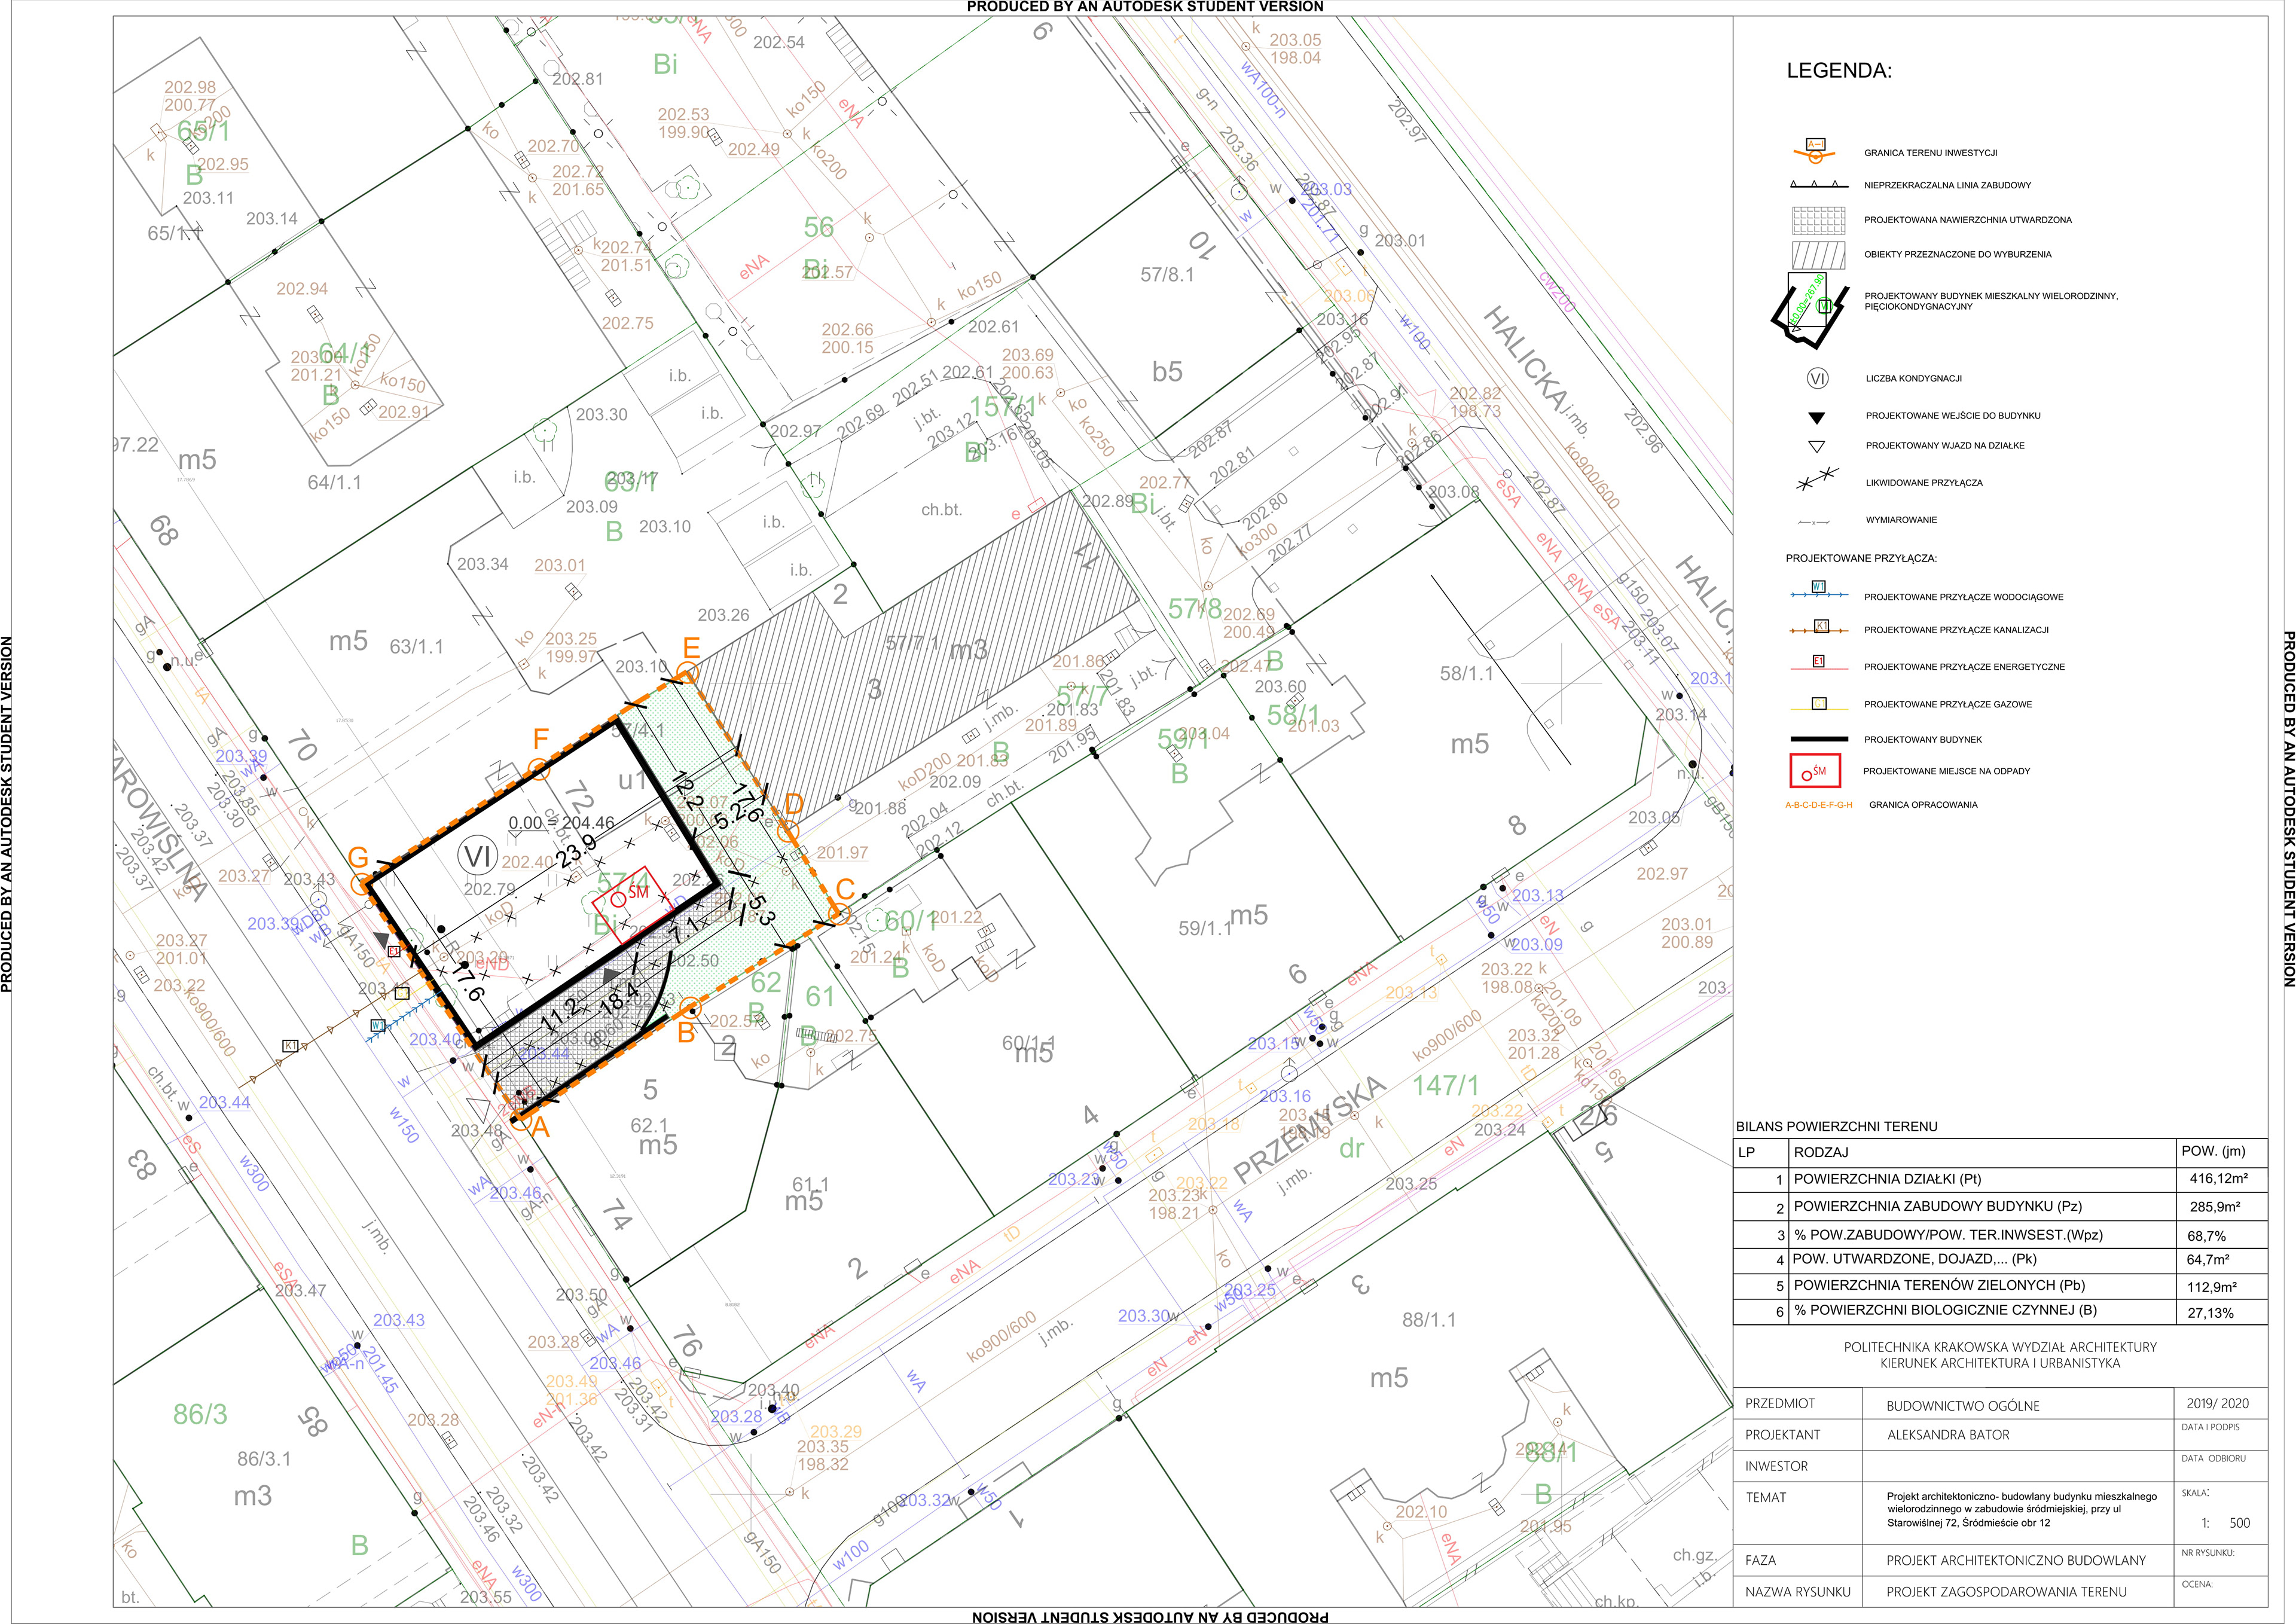Select the GRANICA TERENU INWESTYCJI legend label
This screenshot has width=2296, height=1624.
click(1930, 153)
